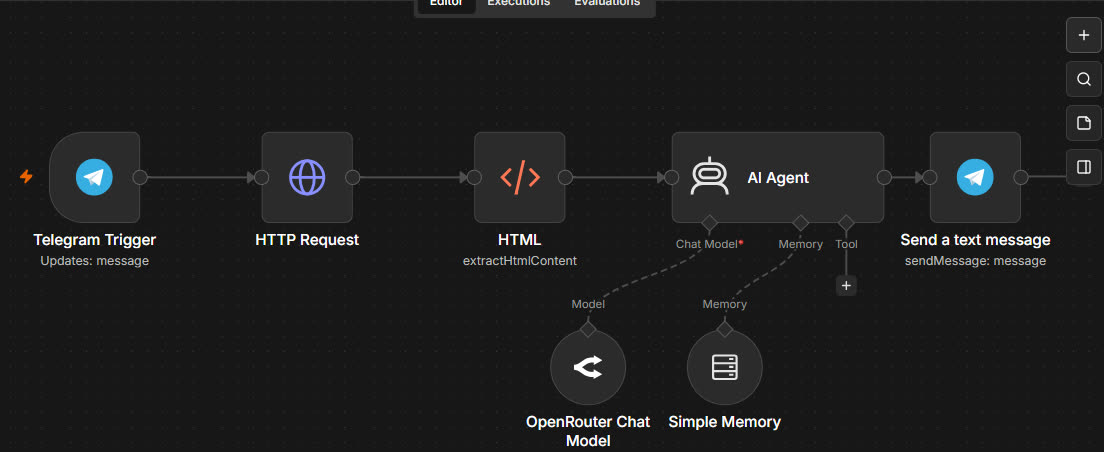1104x452 pixels.
Task: Open the HTTP Request globe node
Action: point(307,177)
